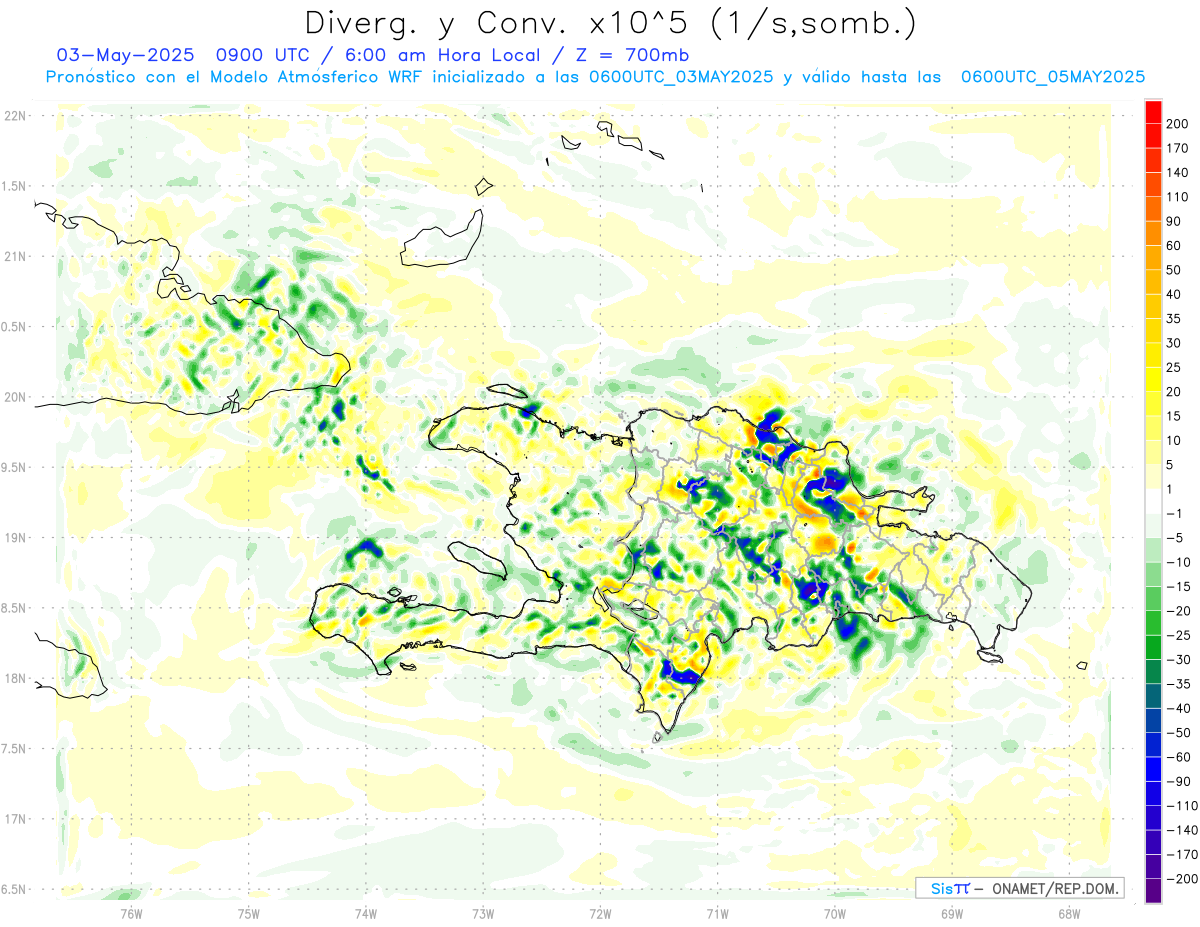Click the "-170" value on the color bar
The image size is (1200, 927).
[x=1181, y=855]
